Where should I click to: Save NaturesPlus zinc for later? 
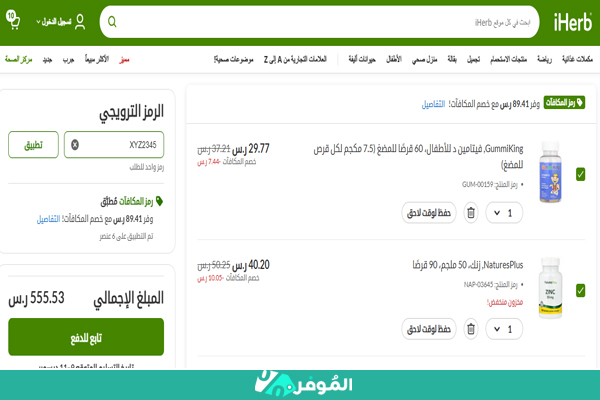pos(429,329)
